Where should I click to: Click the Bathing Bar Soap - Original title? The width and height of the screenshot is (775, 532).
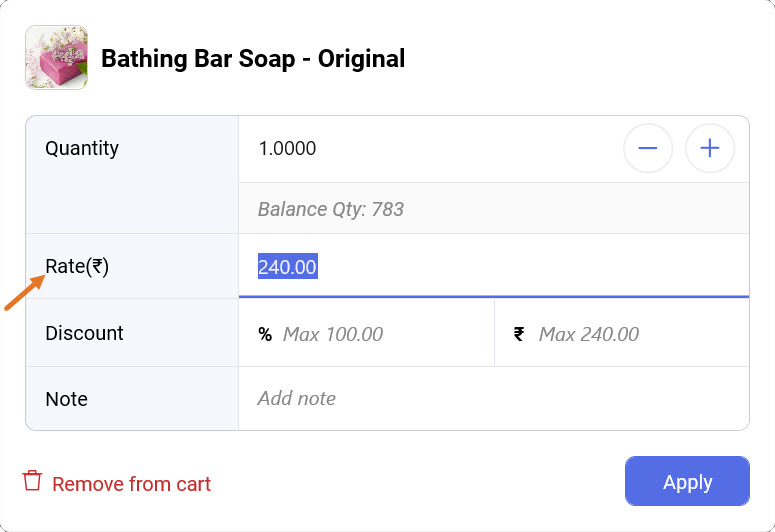(253, 58)
